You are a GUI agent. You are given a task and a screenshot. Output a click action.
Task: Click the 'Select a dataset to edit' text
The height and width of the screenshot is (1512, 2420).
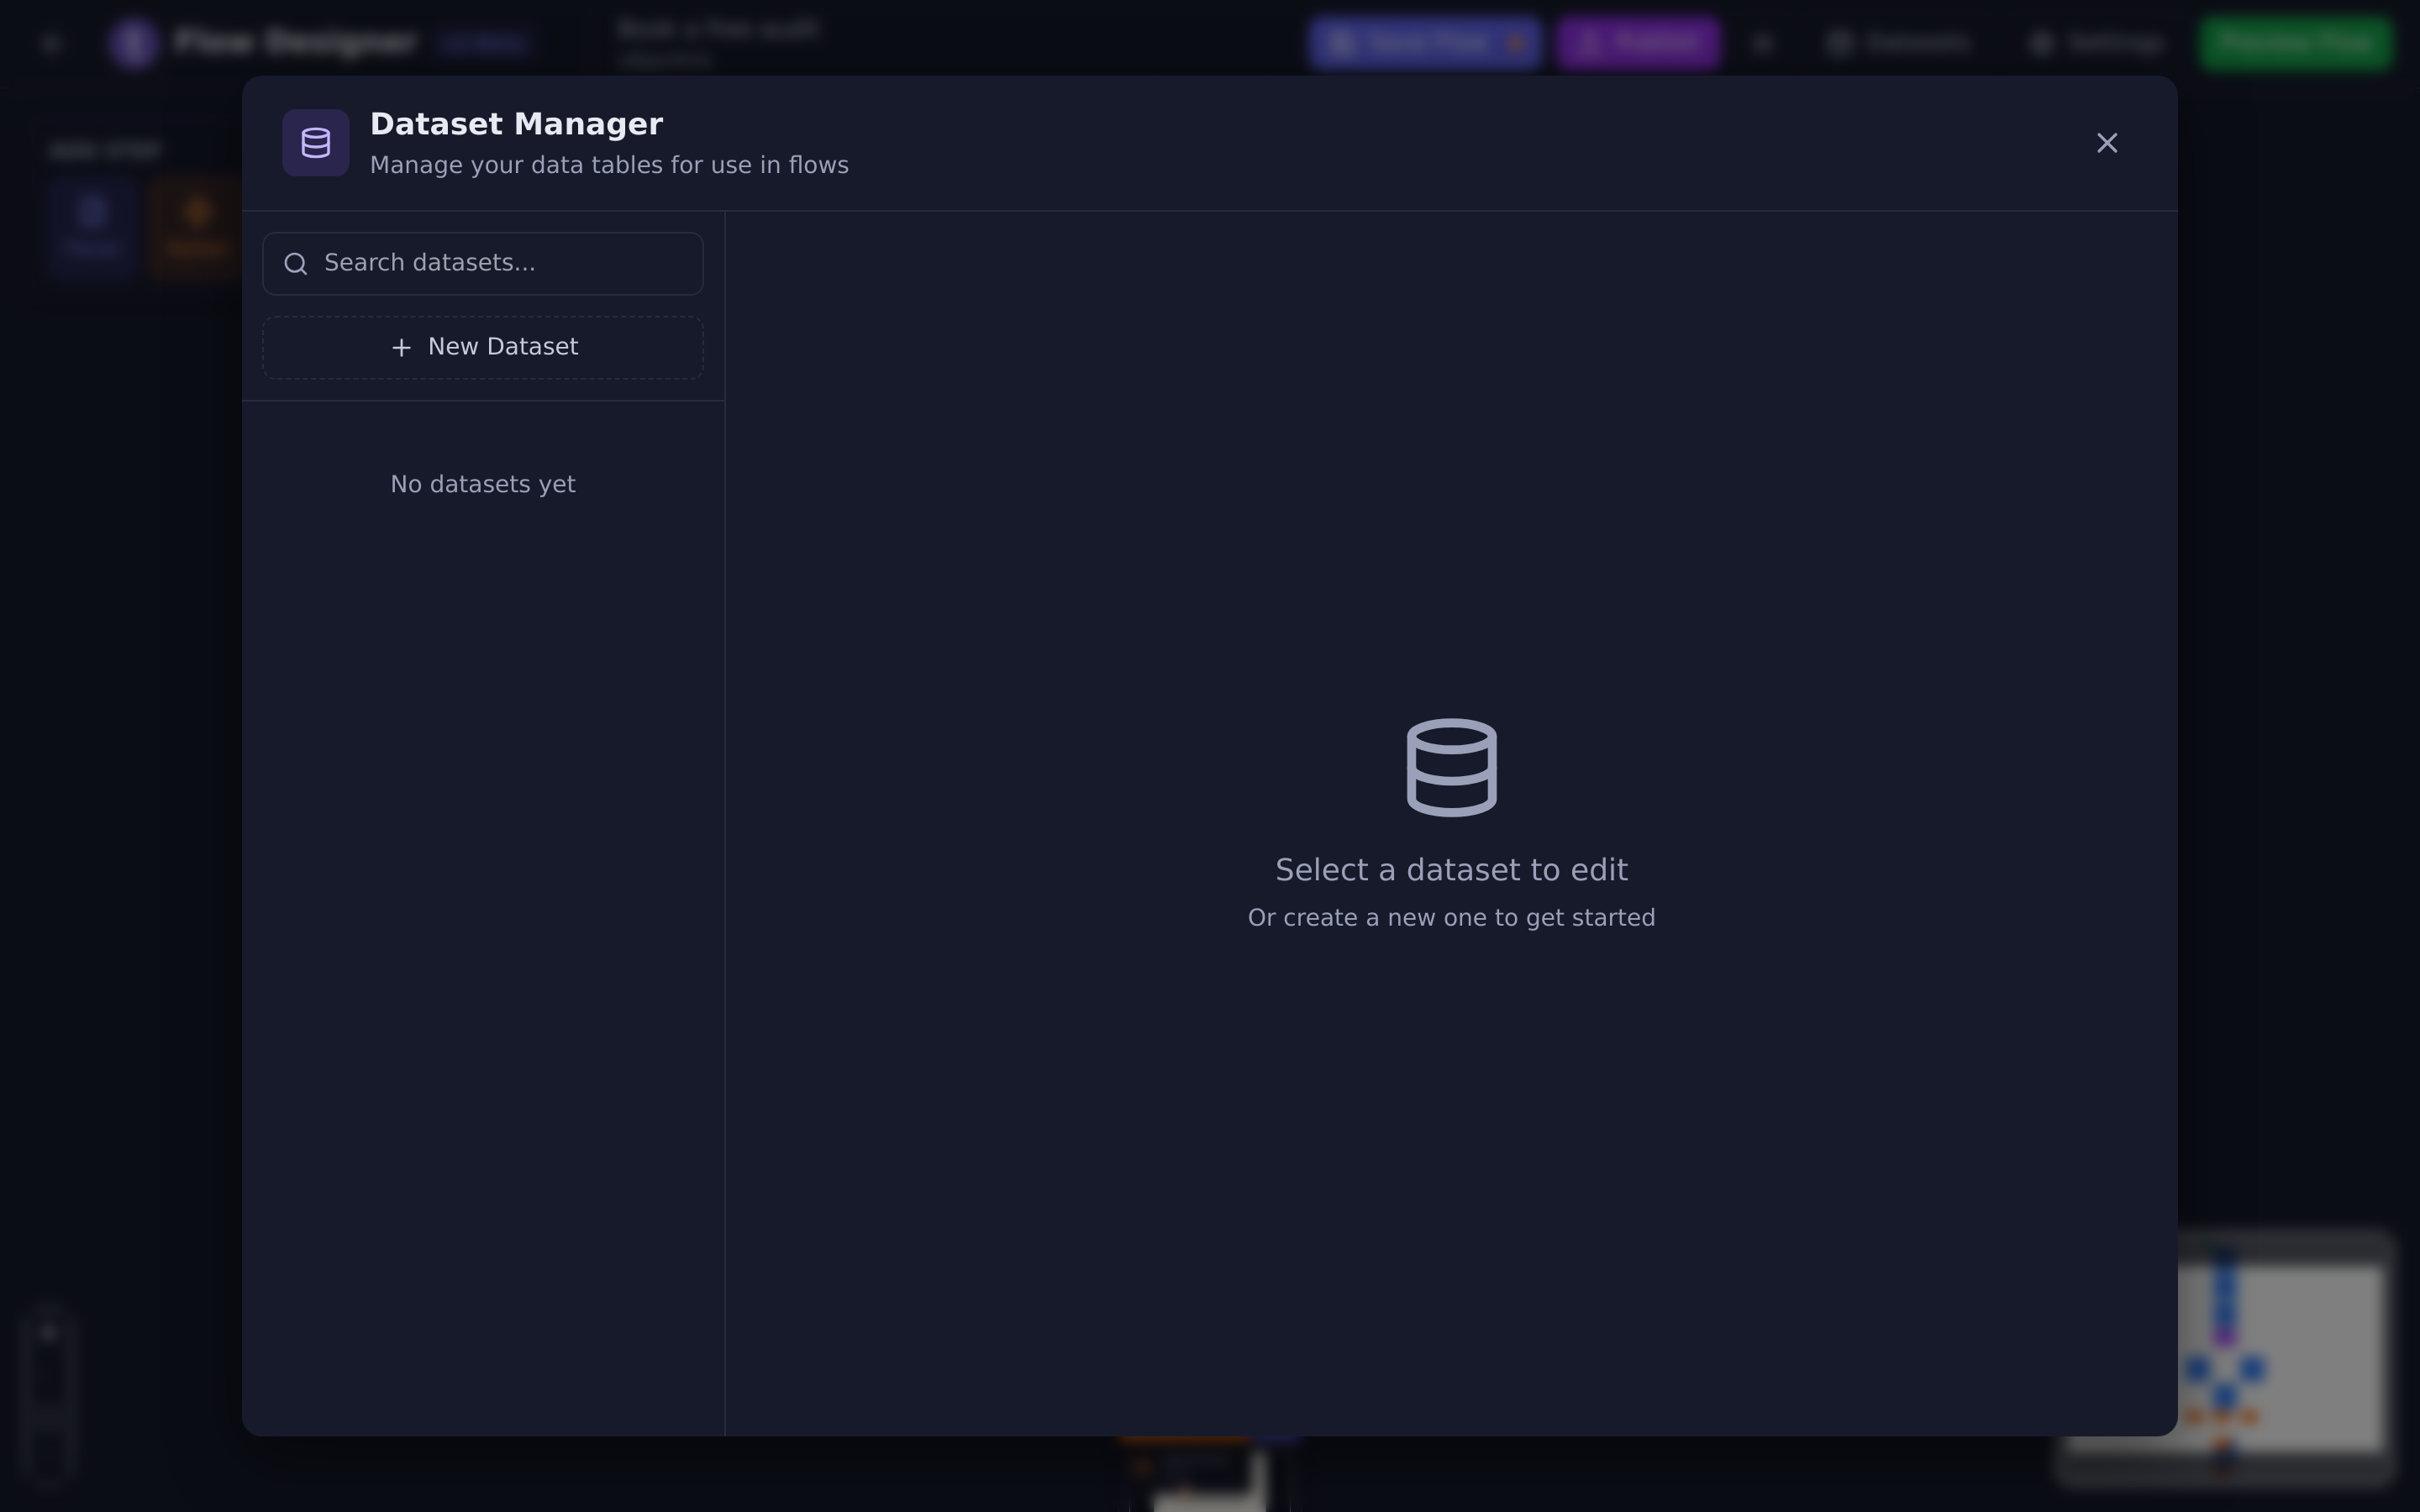1451,870
